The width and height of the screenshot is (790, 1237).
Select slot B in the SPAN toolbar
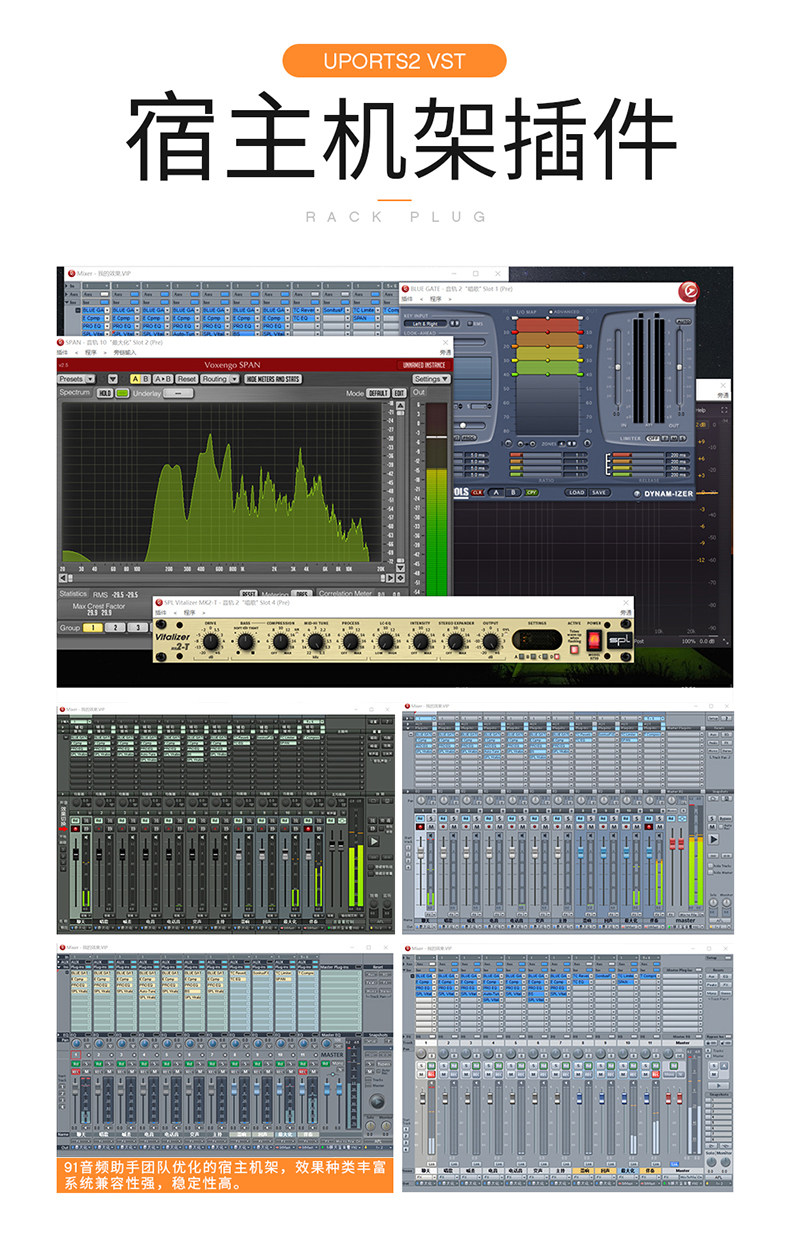point(146,379)
